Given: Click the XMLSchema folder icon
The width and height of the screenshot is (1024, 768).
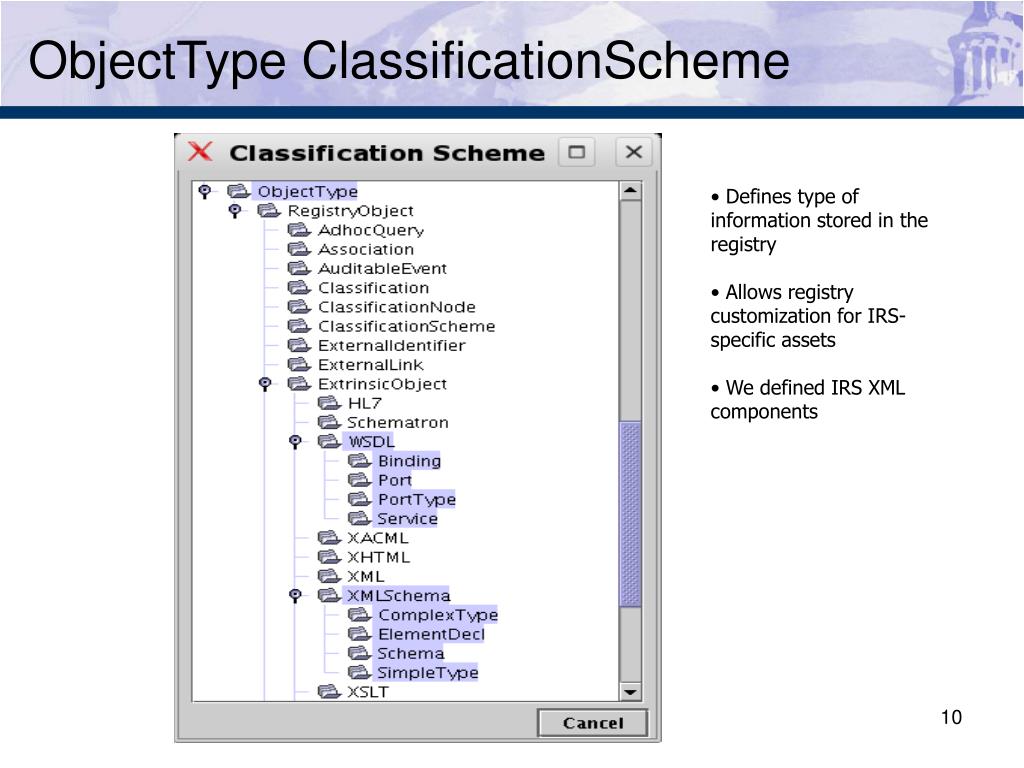Looking at the screenshot, I should pyautogui.click(x=328, y=596).
